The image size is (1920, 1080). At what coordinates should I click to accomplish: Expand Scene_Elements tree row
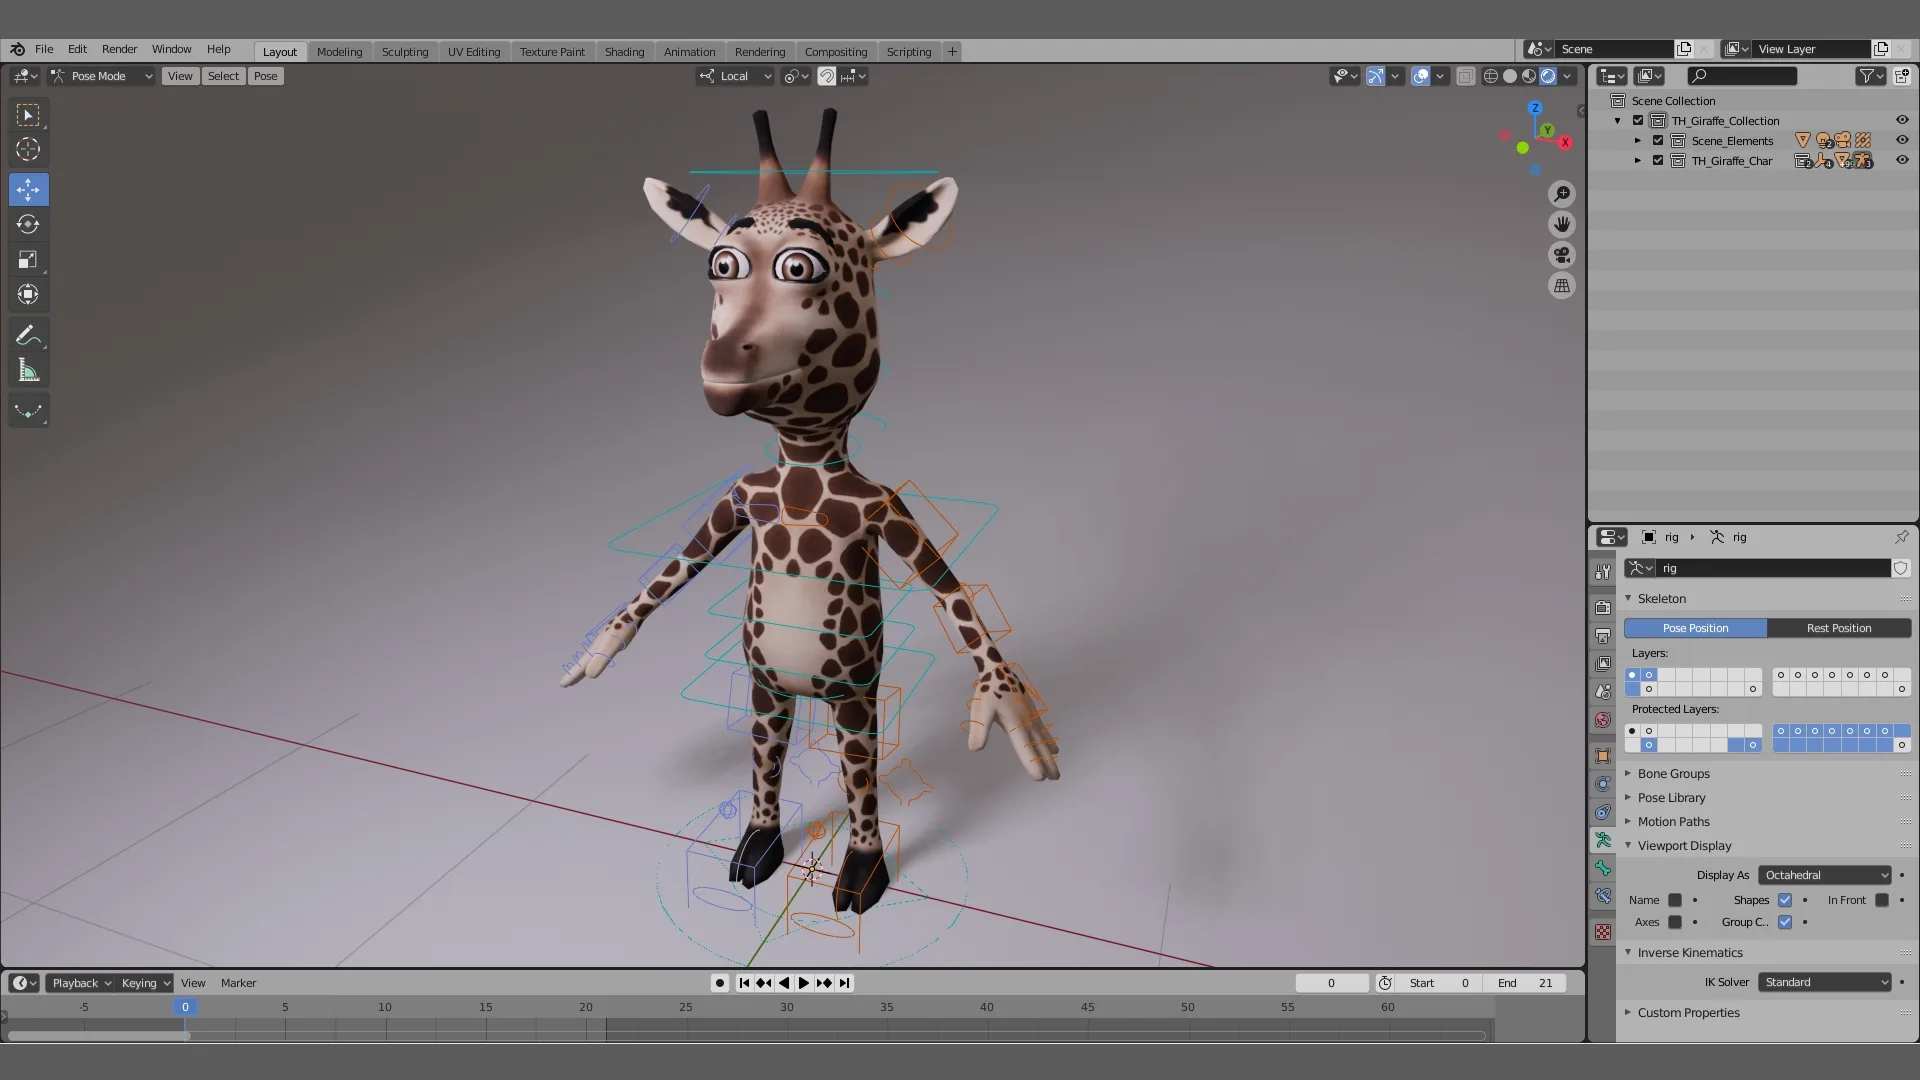(x=1638, y=141)
